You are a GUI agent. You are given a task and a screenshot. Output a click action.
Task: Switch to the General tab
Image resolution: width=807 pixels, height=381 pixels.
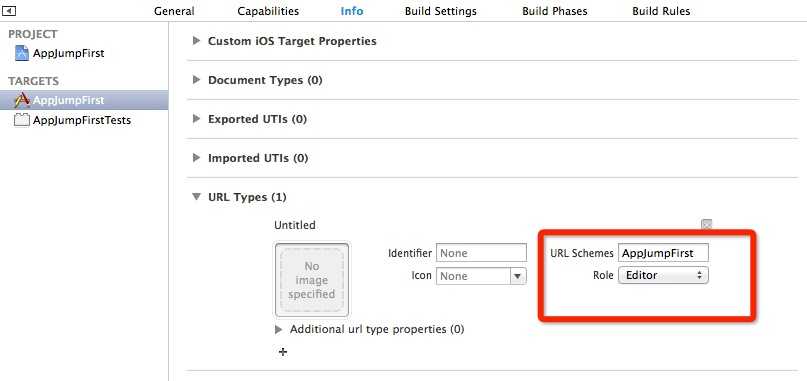(174, 11)
